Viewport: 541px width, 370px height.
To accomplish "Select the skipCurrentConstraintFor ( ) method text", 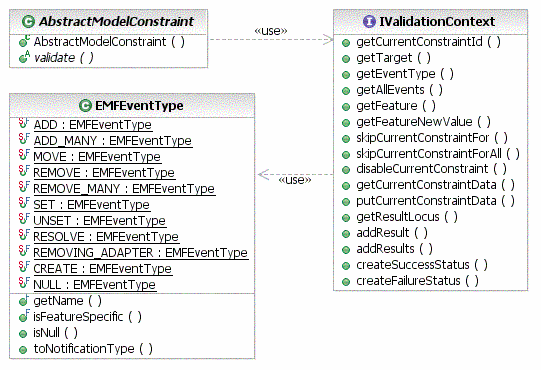I will point(432,138).
